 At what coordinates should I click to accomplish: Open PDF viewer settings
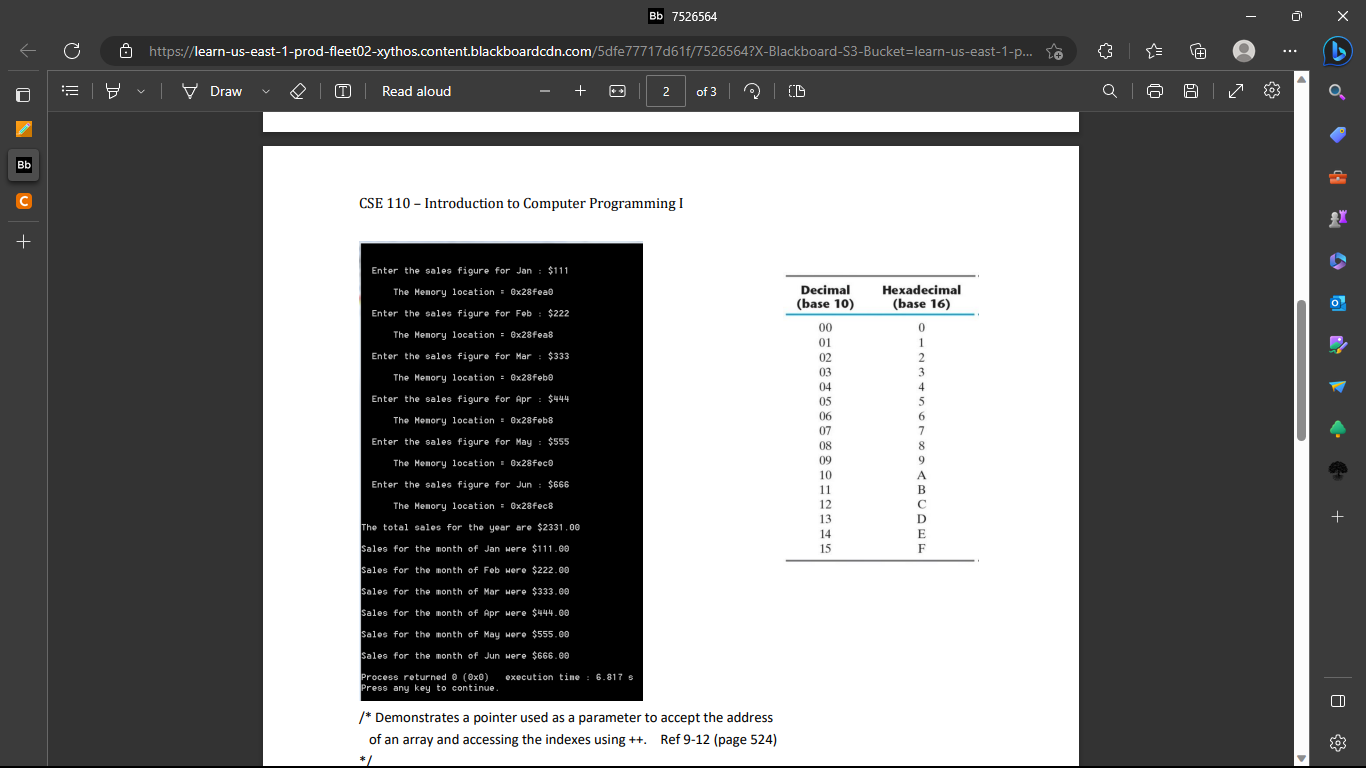coord(1271,91)
